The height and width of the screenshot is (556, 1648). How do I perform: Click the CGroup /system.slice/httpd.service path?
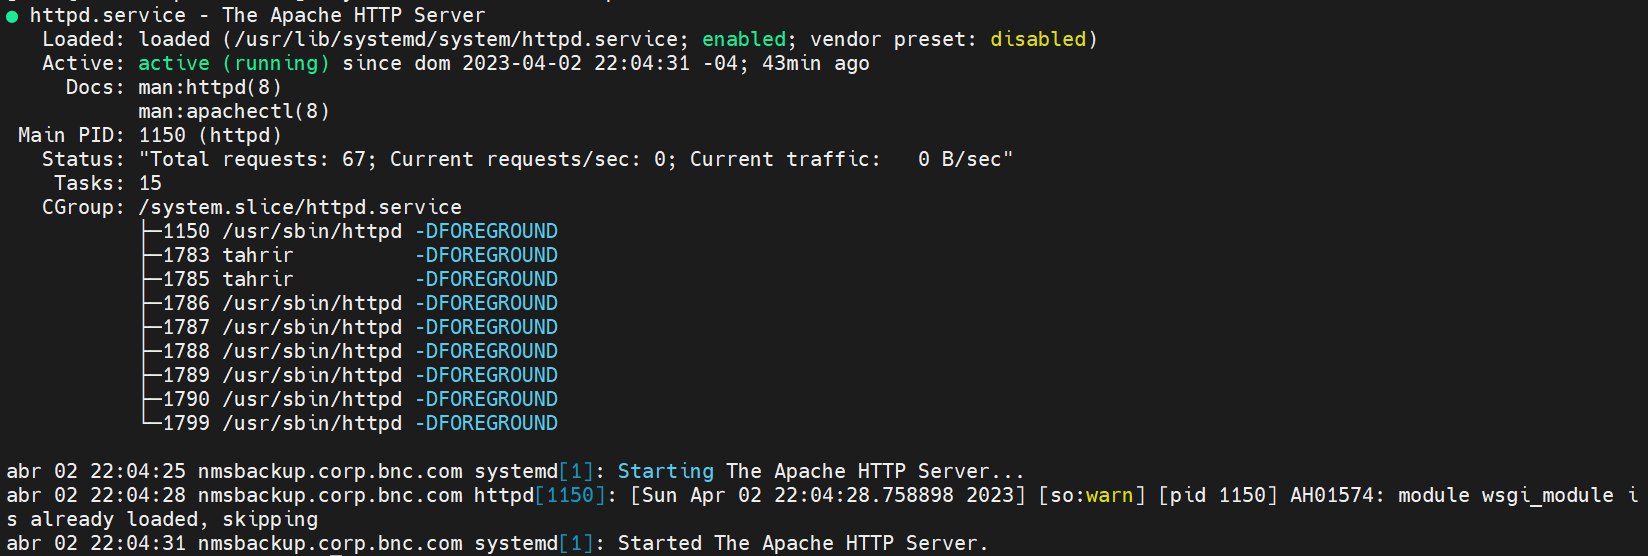coord(300,207)
